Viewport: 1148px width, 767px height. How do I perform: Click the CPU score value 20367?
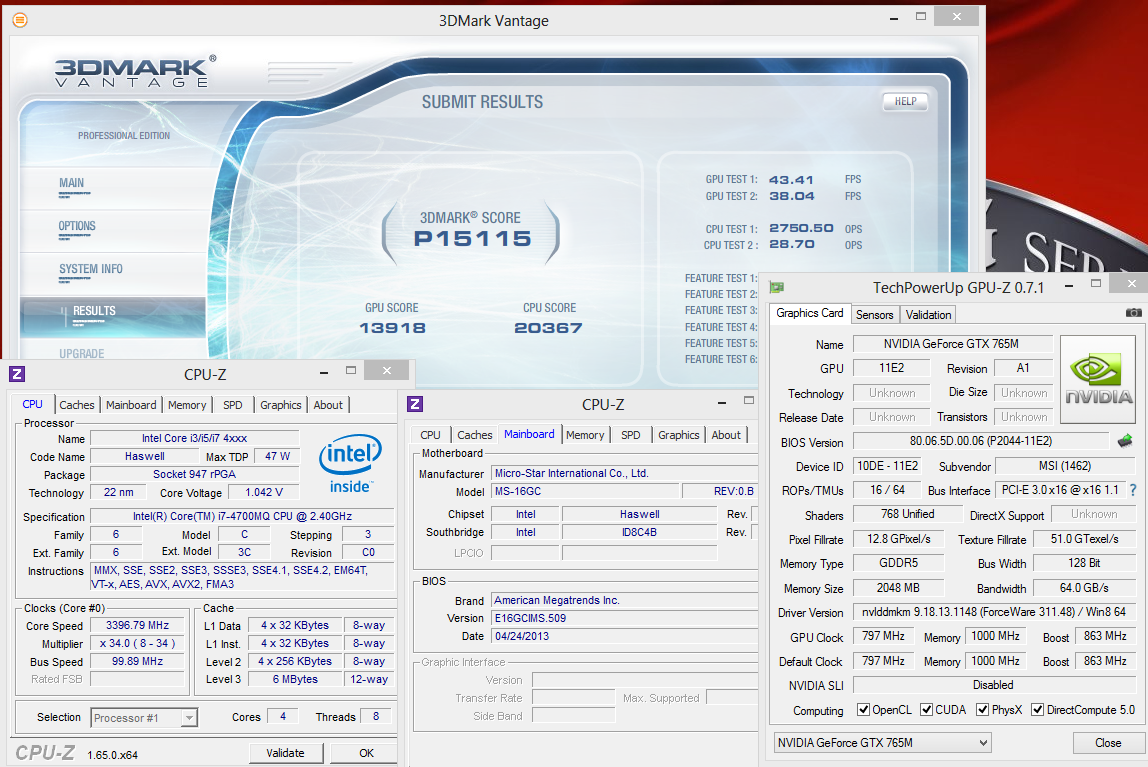(x=548, y=328)
